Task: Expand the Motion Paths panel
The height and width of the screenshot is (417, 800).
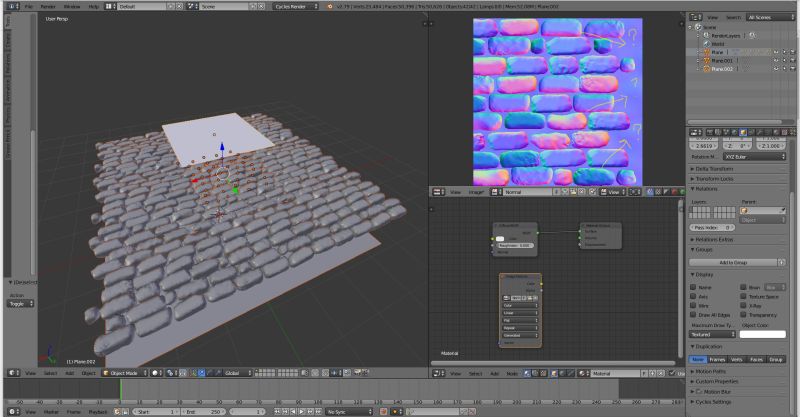Action: (710, 372)
